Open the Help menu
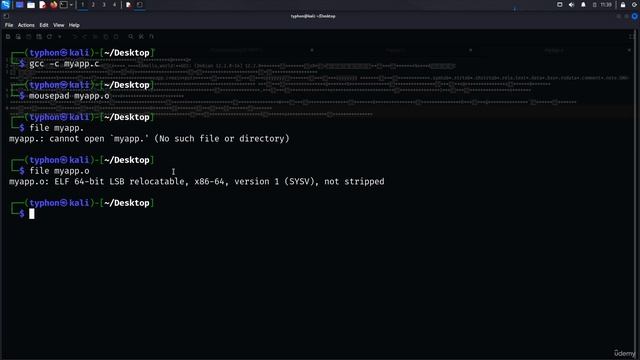 coord(74,25)
